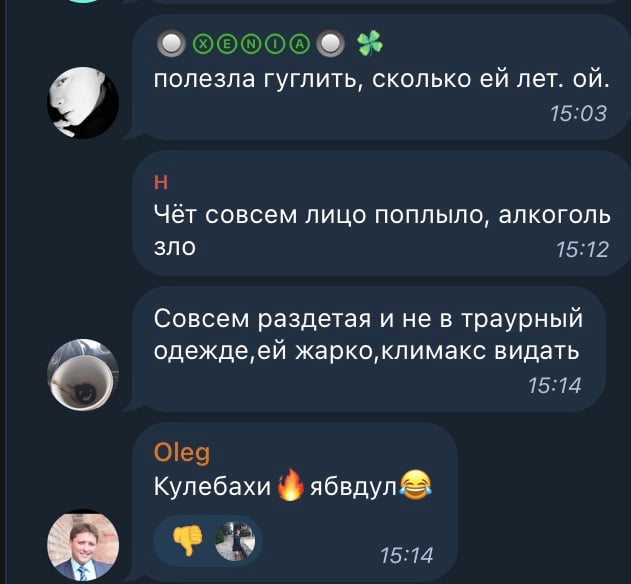Click the four-leaf clover icon by XENIA

(x=370, y=43)
